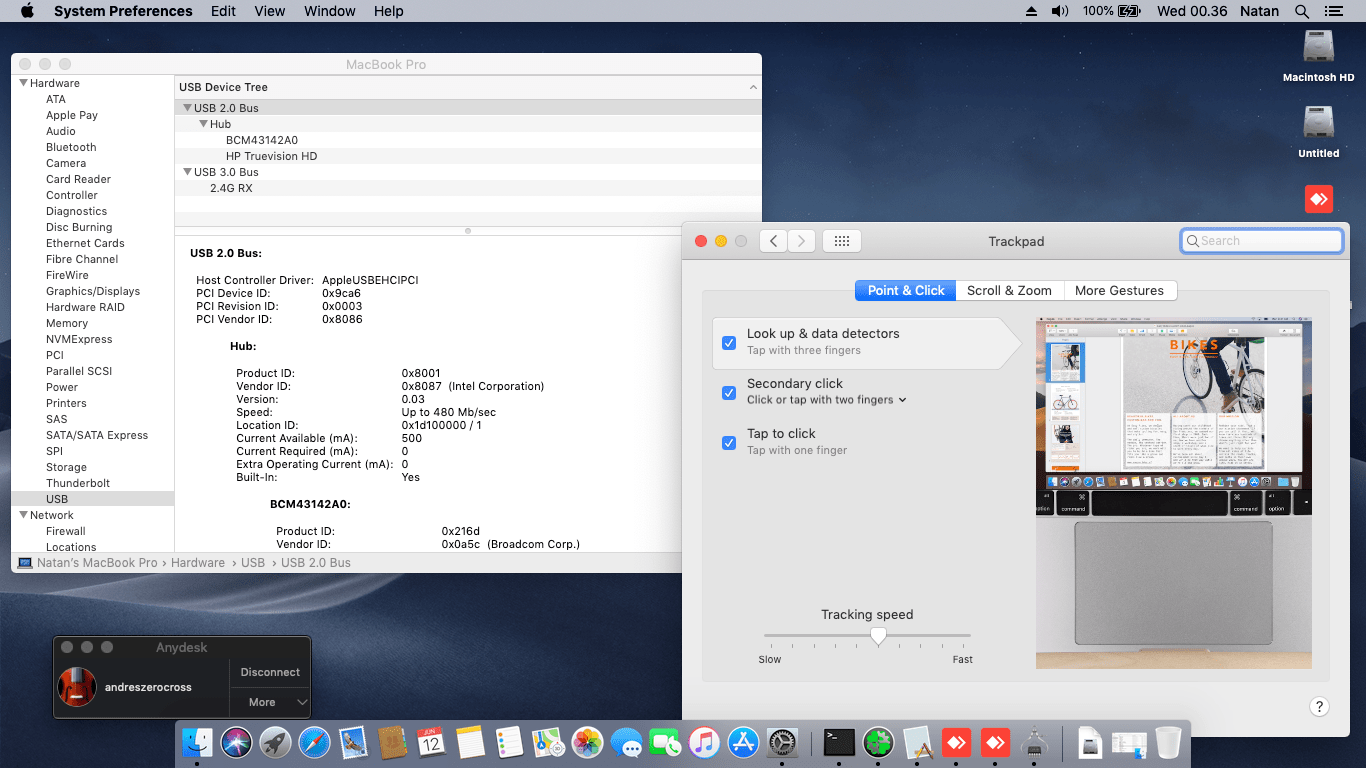
Task: Select the Point & Click tab
Action: tap(906, 290)
